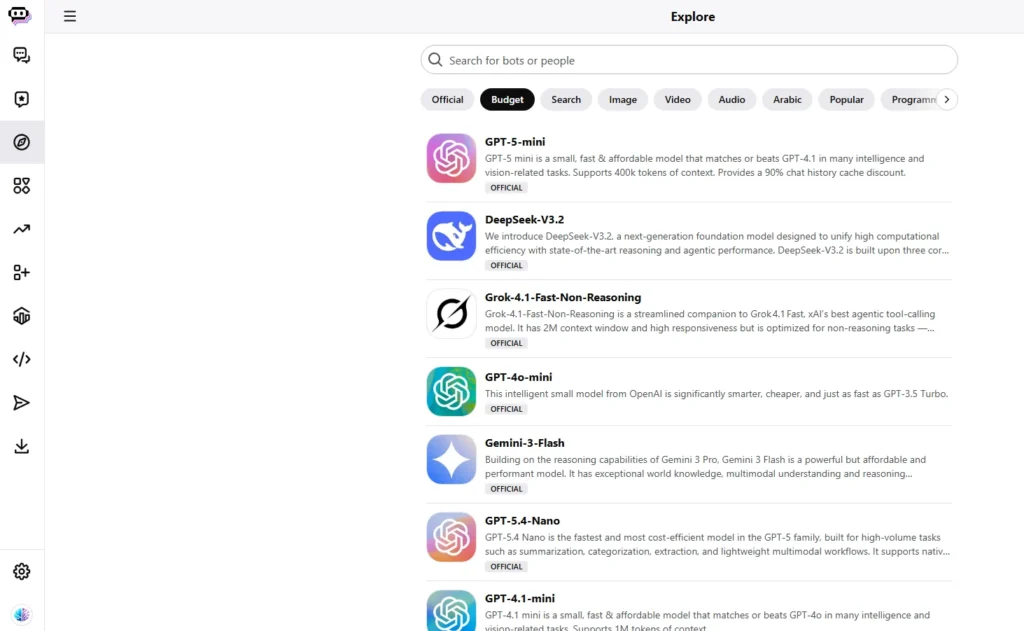
Task: Click the download app icon
Action: (x=22, y=446)
